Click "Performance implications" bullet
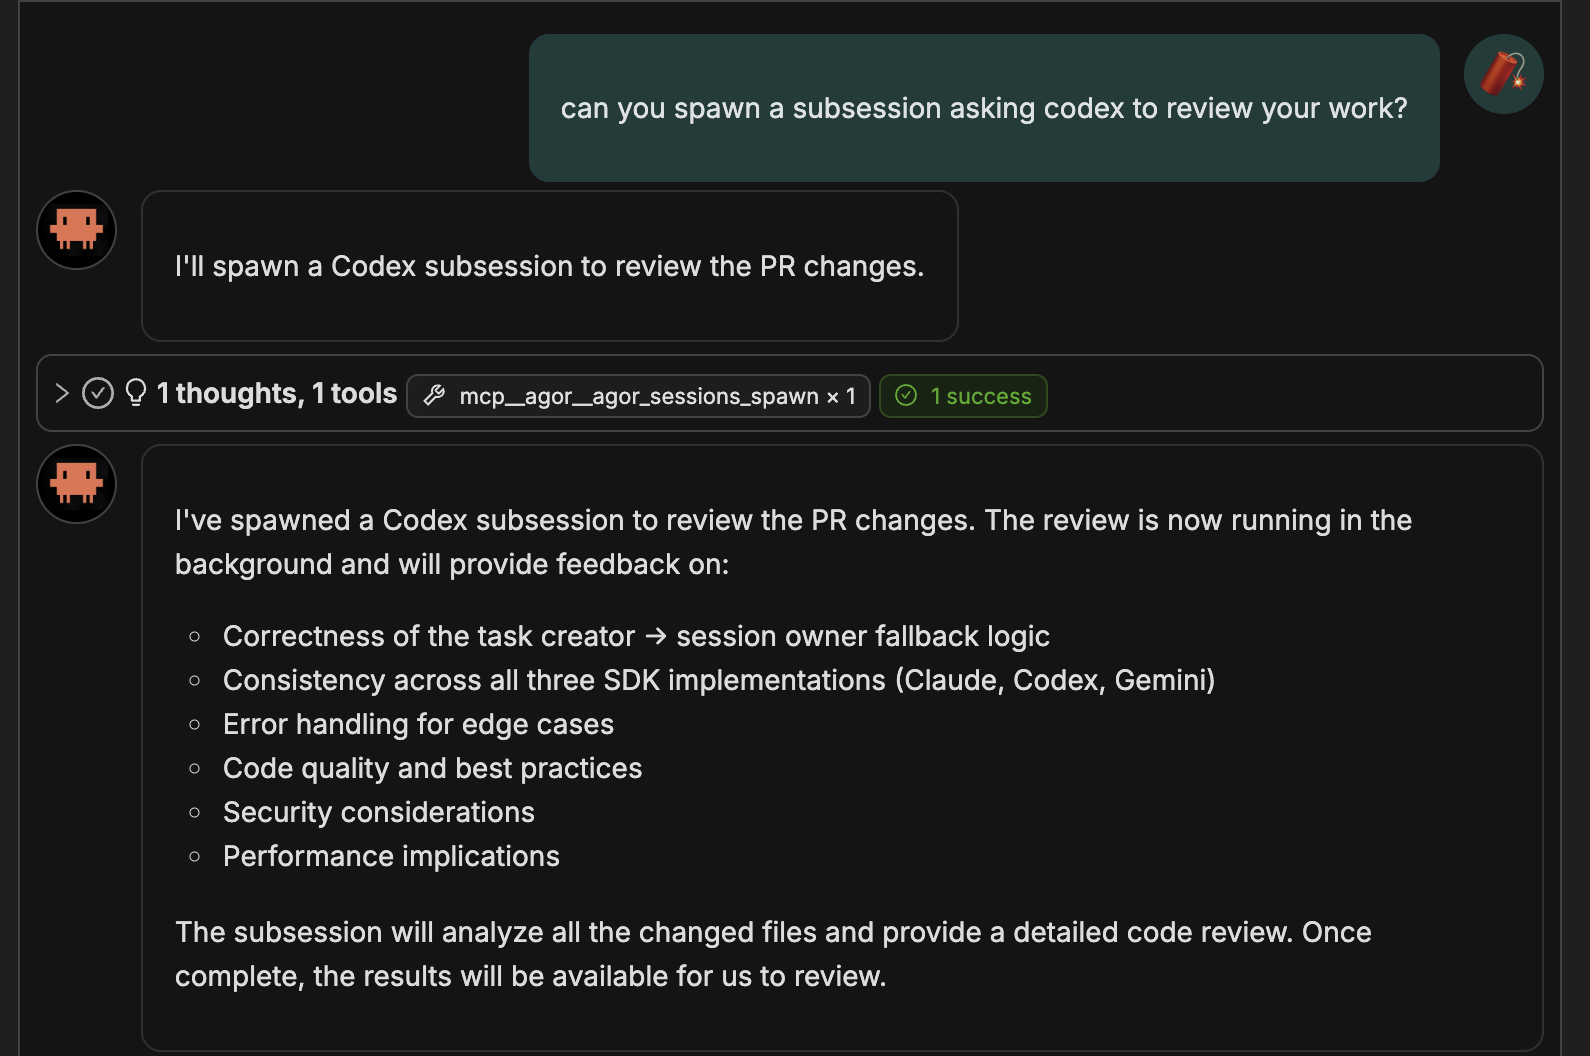Image resolution: width=1590 pixels, height=1056 pixels. tap(391, 856)
